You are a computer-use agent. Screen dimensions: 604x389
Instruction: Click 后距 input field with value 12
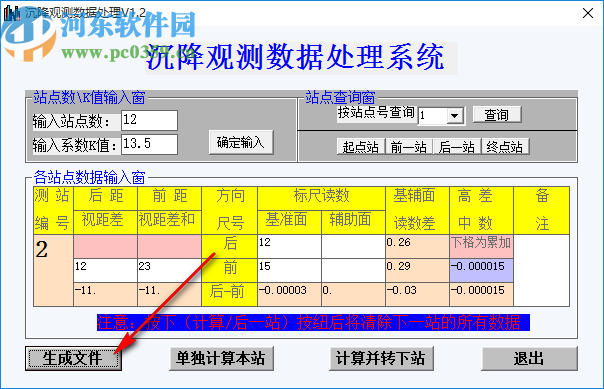pyautogui.click(x=106, y=270)
